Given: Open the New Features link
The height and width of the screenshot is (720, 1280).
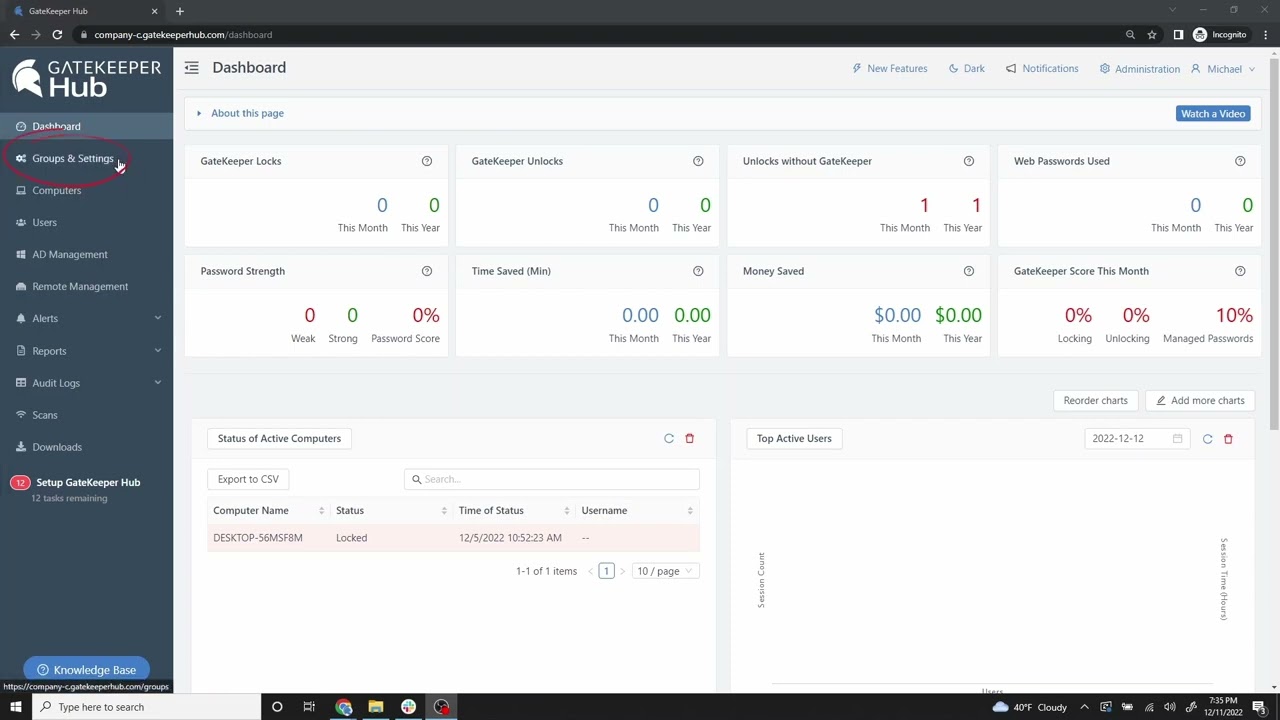Looking at the screenshot, I should [x=890, y=69].
